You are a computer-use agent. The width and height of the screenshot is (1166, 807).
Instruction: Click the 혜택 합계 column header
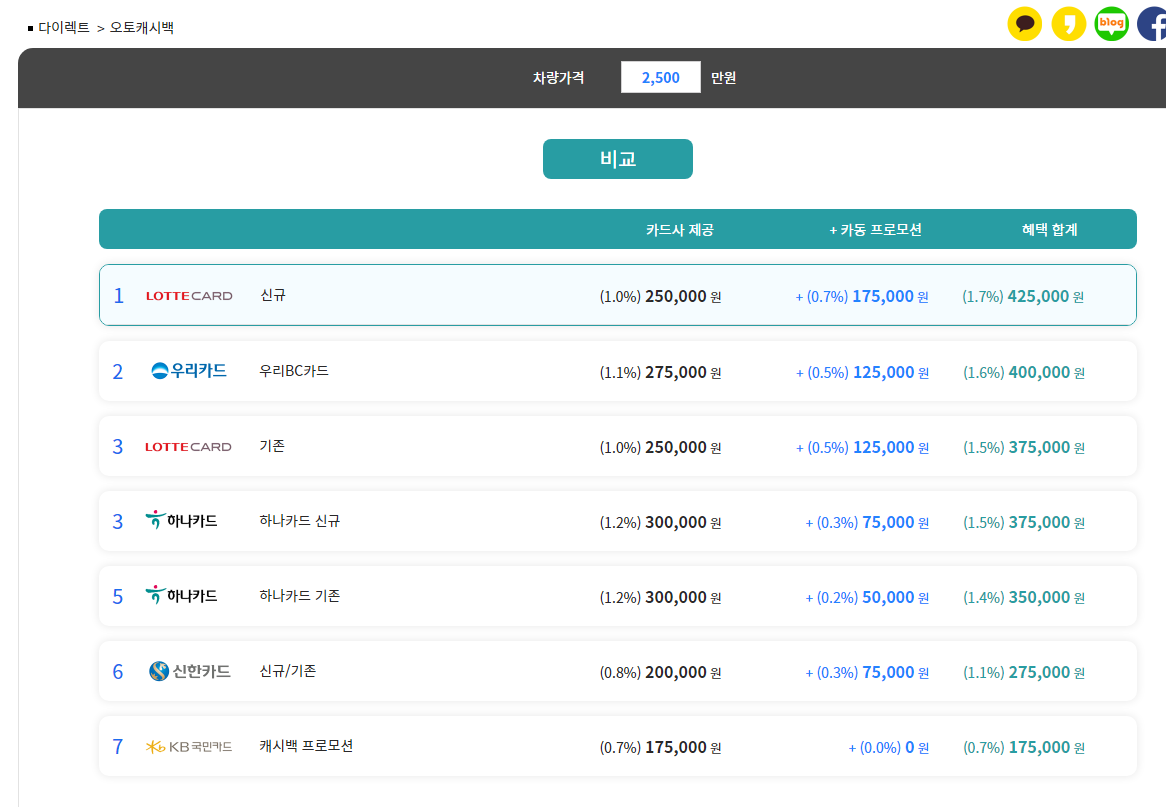[x=1049, y=230]
